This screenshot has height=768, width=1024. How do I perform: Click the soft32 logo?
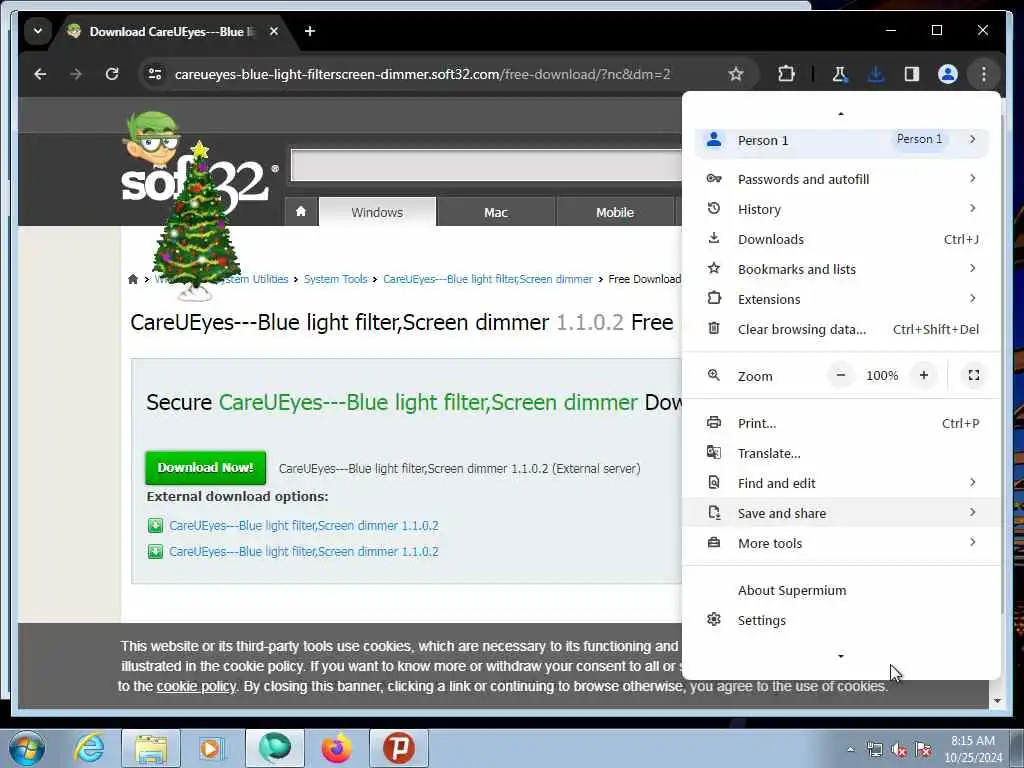(x=195, y=180)
